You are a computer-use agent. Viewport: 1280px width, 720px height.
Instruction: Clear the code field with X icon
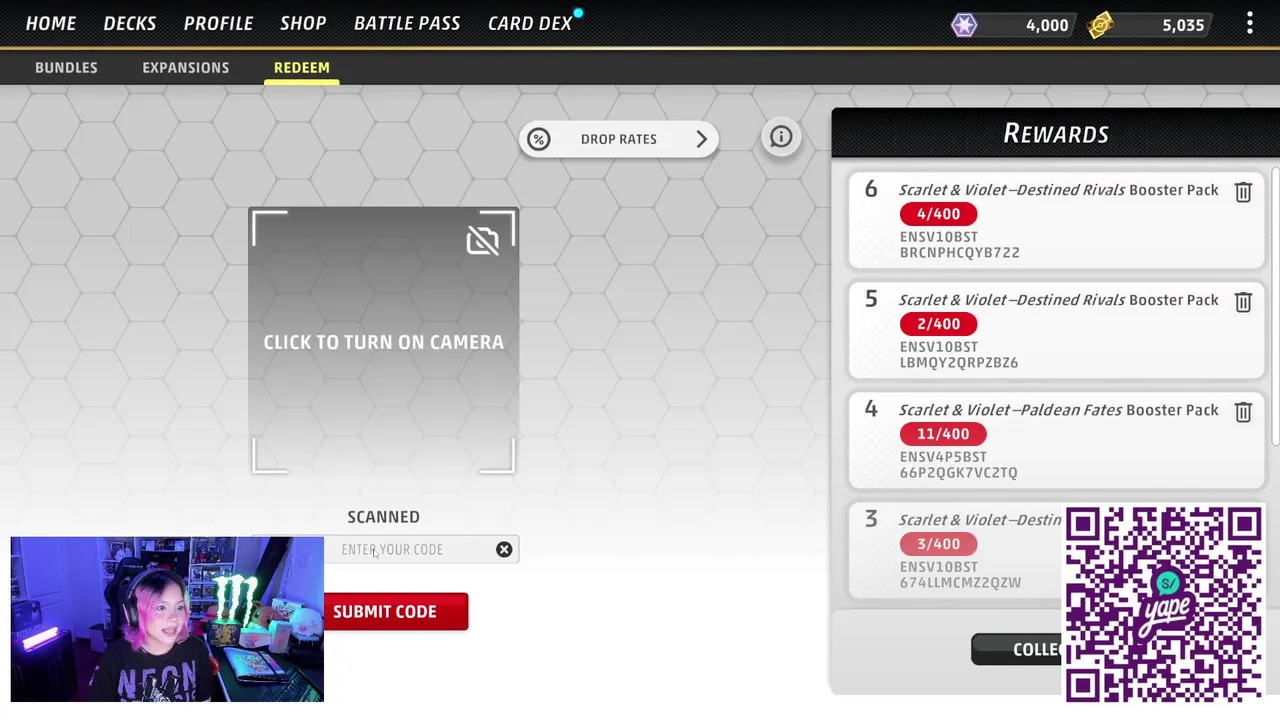pos(504,549)
